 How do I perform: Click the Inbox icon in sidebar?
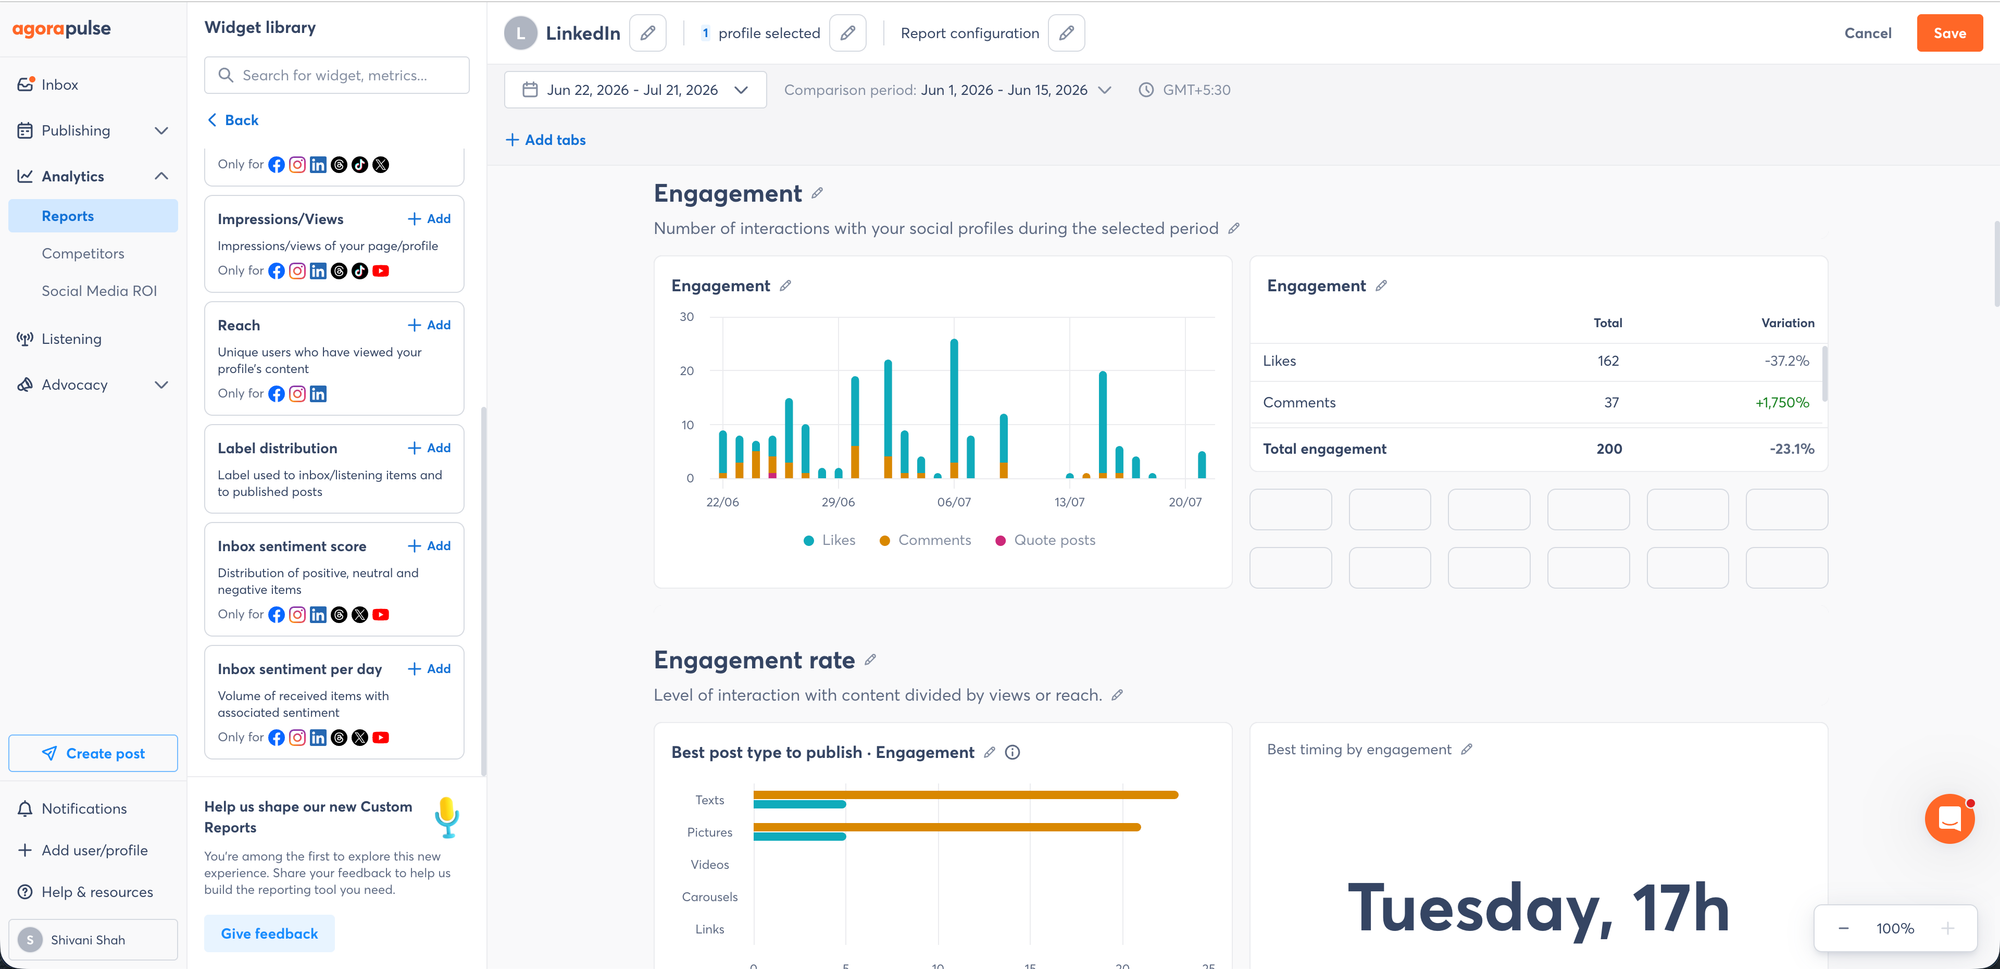coord(25,85)
